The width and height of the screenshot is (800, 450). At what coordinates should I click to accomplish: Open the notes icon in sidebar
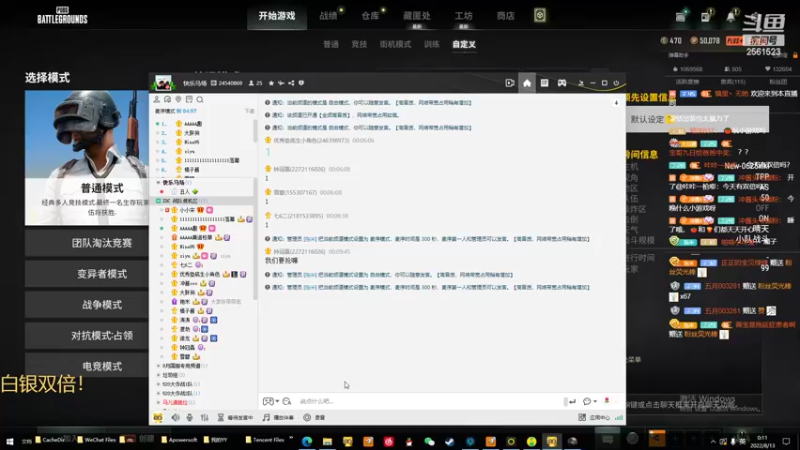point(189,99)
